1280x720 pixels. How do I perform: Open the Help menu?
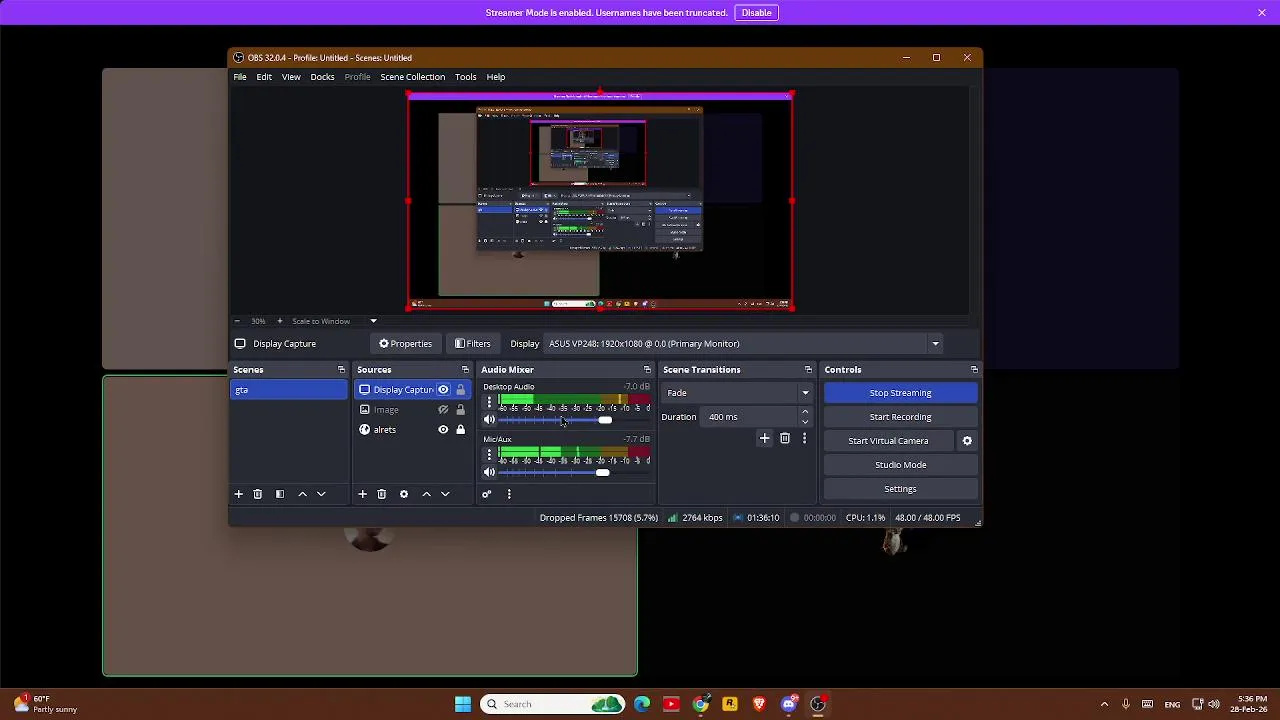click(496, 77)
